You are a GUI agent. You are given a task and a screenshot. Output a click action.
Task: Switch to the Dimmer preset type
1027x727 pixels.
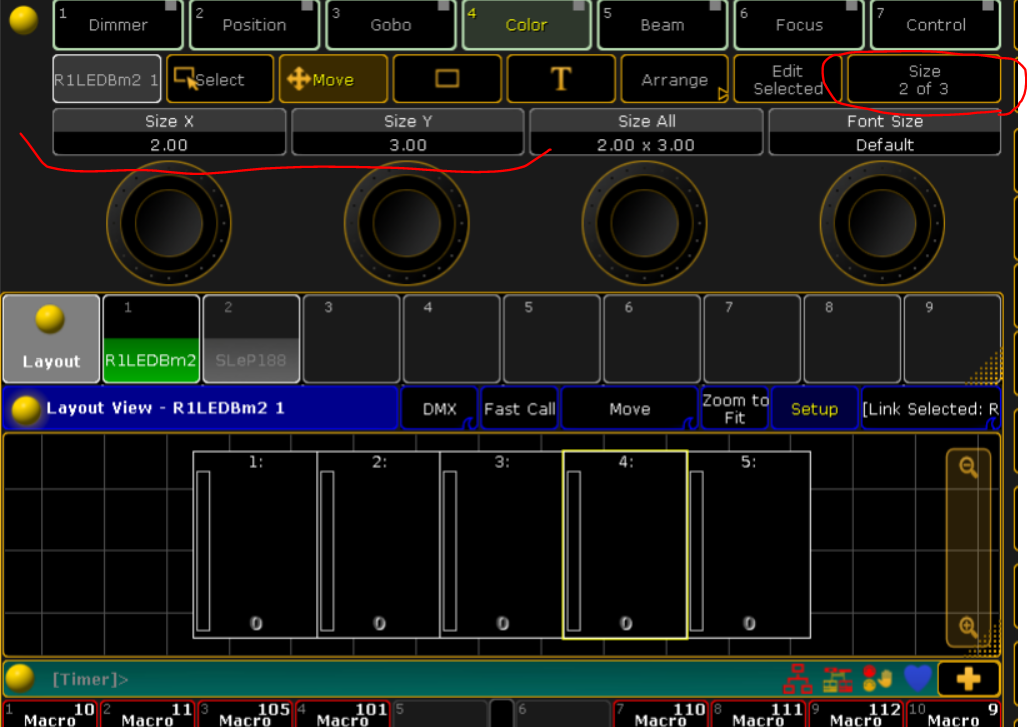pyautogui.click(x=118, y=25)
